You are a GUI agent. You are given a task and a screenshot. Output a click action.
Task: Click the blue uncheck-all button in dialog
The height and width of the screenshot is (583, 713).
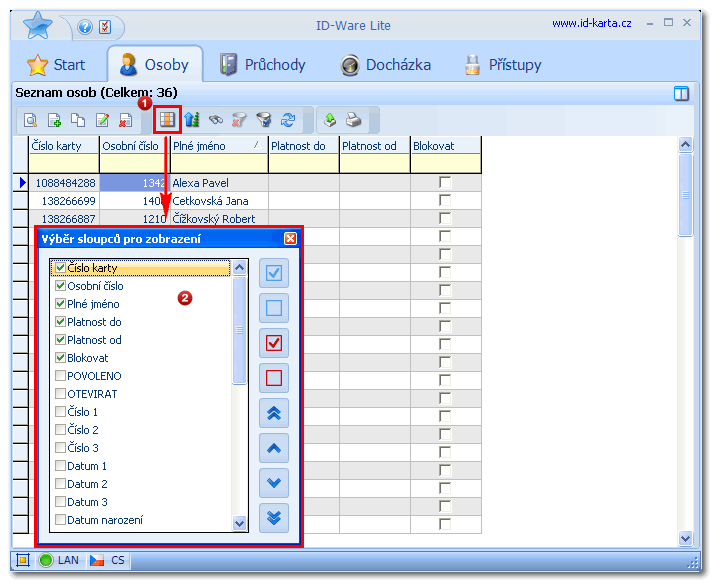point(274,308)
